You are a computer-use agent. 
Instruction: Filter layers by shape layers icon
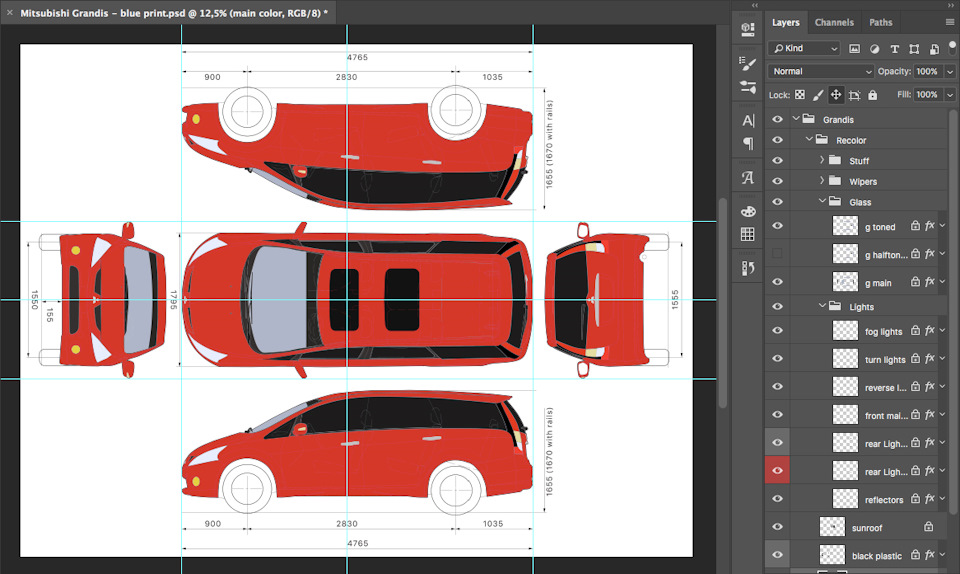pyautogui.click(x=914, y=48)
